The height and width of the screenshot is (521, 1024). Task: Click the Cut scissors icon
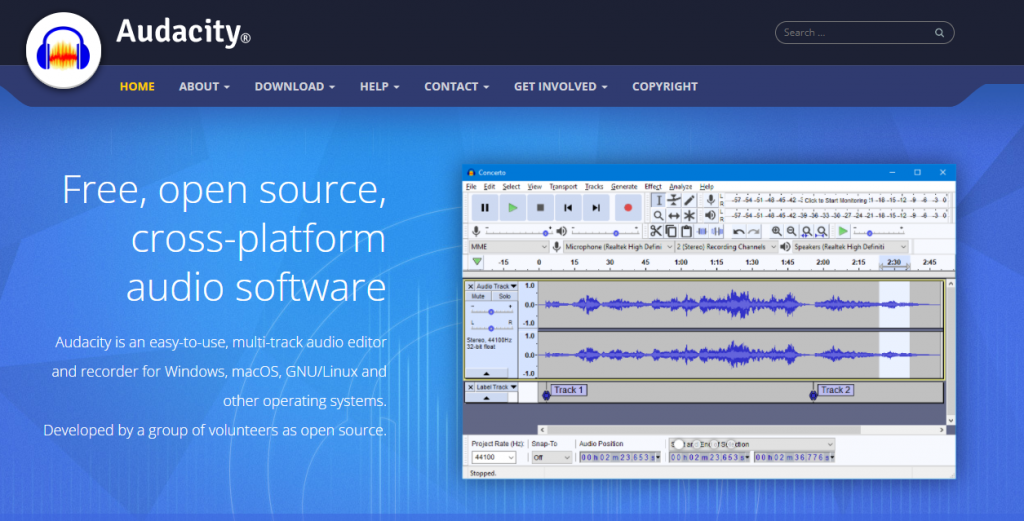point(656,231)
